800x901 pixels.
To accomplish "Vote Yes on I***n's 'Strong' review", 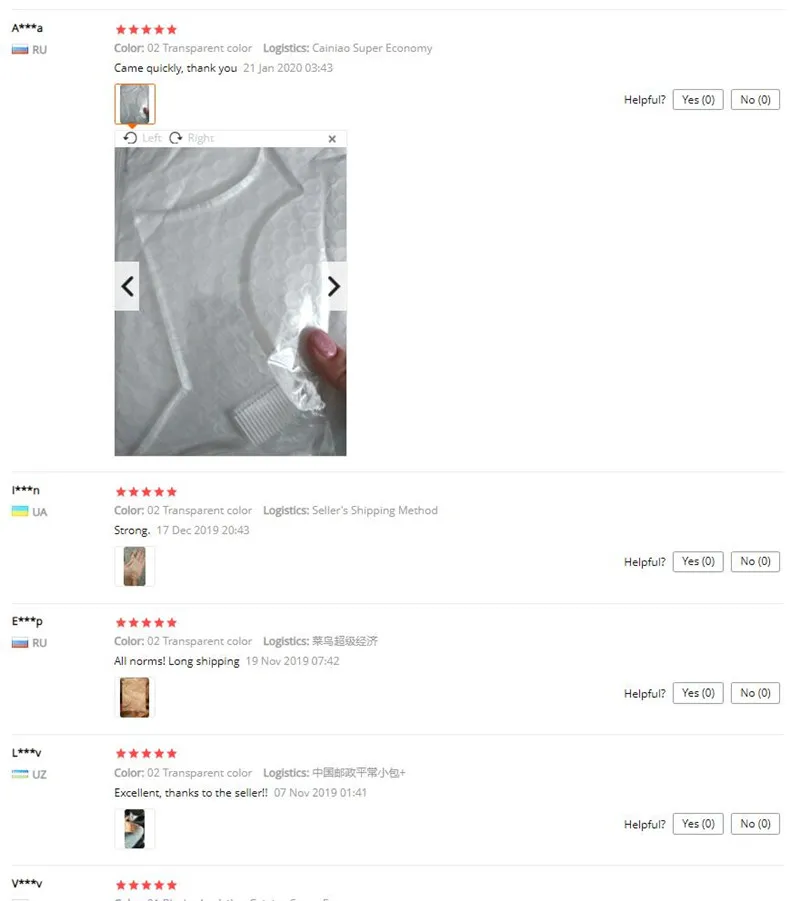I will coord(698,561).
